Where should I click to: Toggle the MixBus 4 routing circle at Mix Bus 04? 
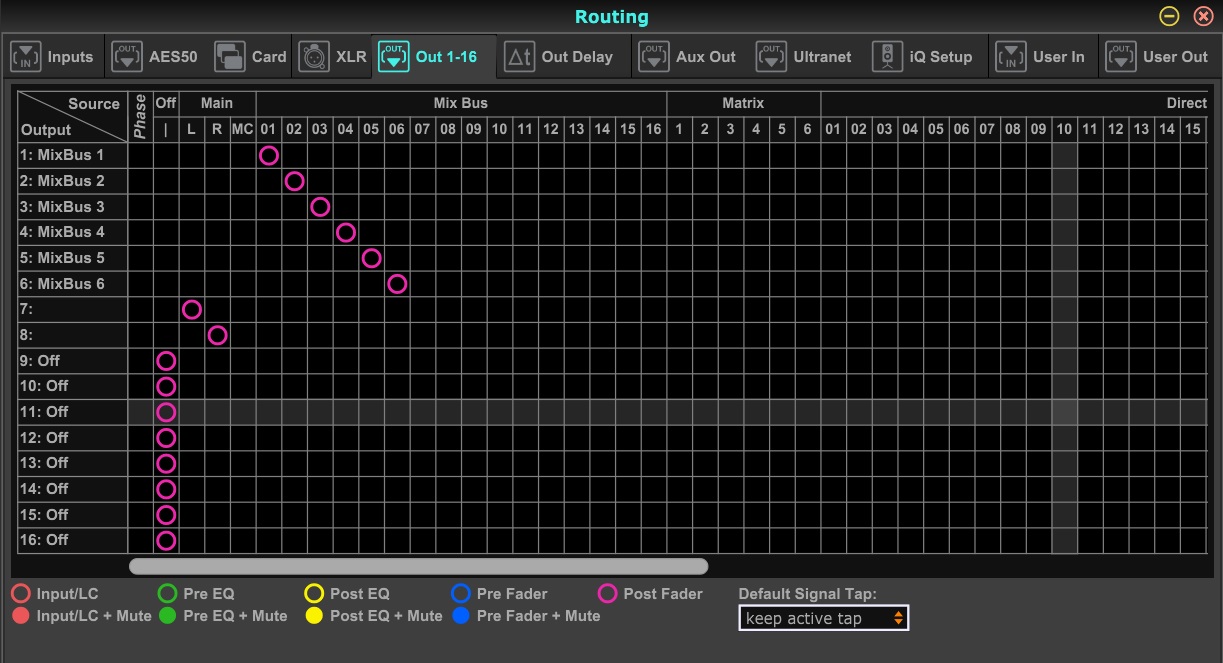coord(345,232)
